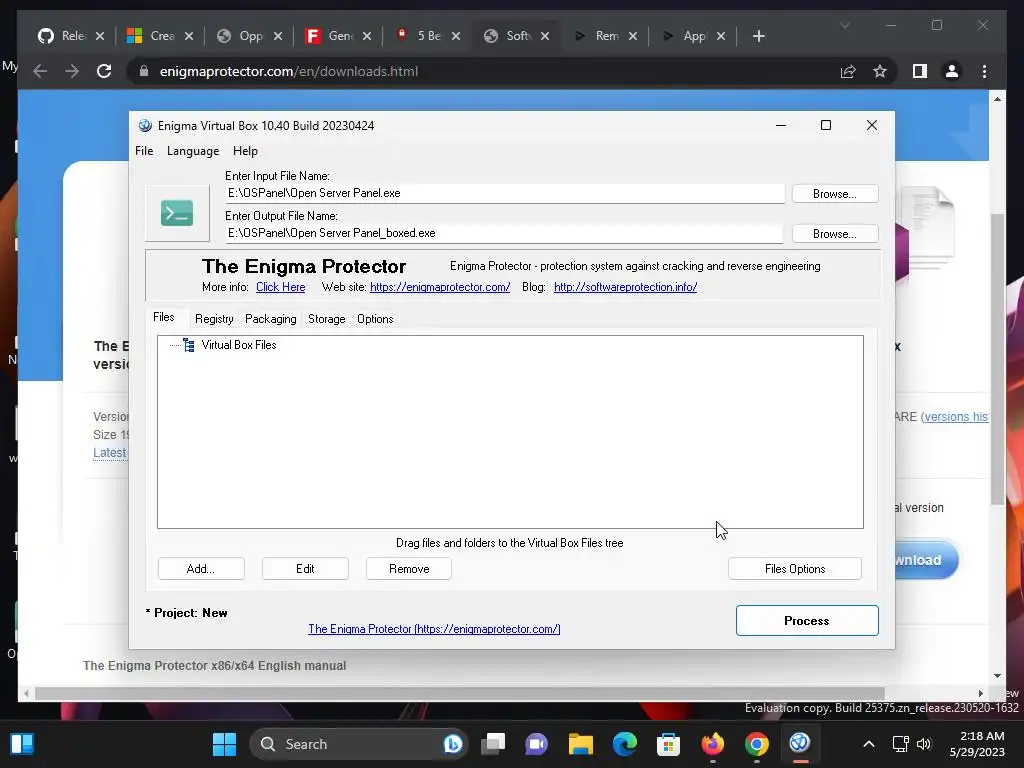Click the Virtual Box Files tree icon

tap(189, 345)
